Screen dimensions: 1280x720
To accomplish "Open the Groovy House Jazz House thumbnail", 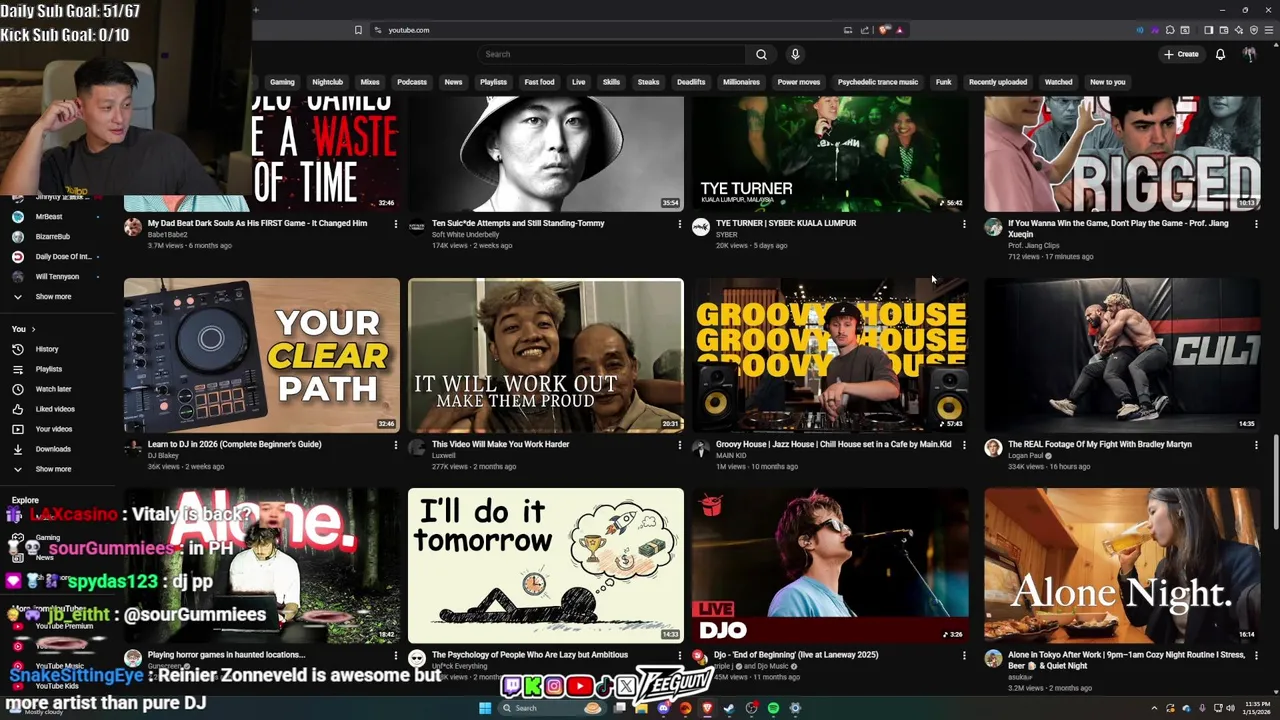I will coord(830,355).
